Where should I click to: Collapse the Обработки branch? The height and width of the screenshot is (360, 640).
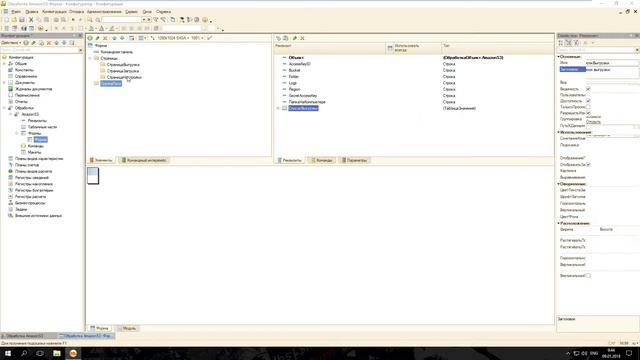point(4,108)
